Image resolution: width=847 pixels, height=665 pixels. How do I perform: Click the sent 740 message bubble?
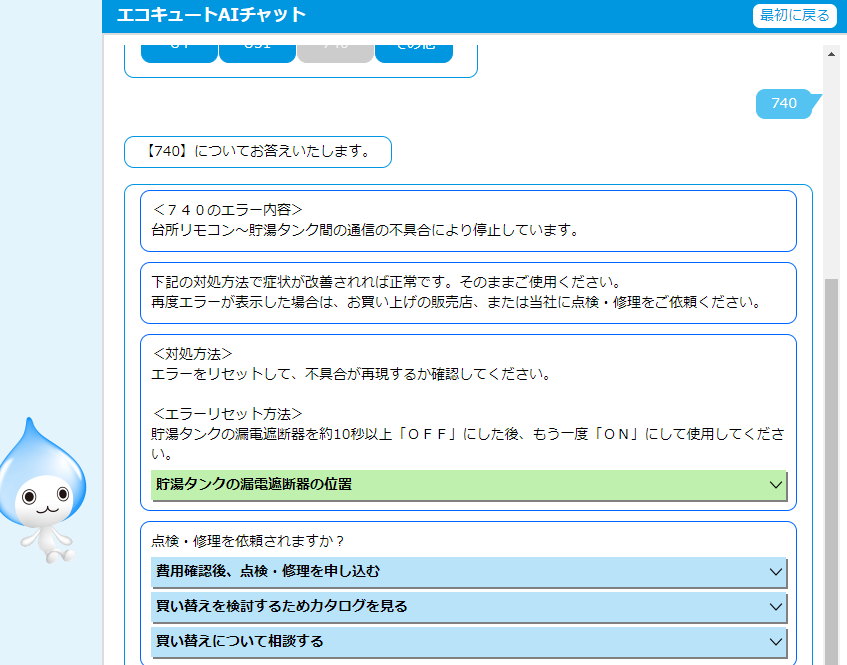784,103
